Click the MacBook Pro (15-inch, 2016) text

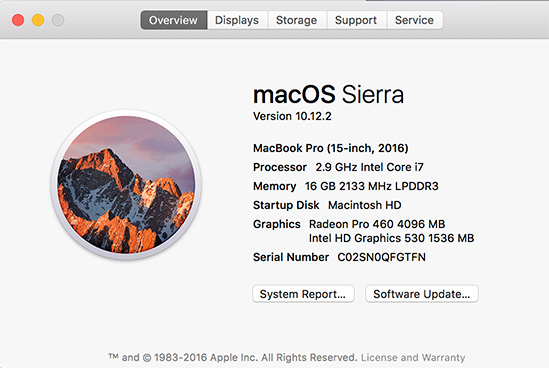[331, 148]
